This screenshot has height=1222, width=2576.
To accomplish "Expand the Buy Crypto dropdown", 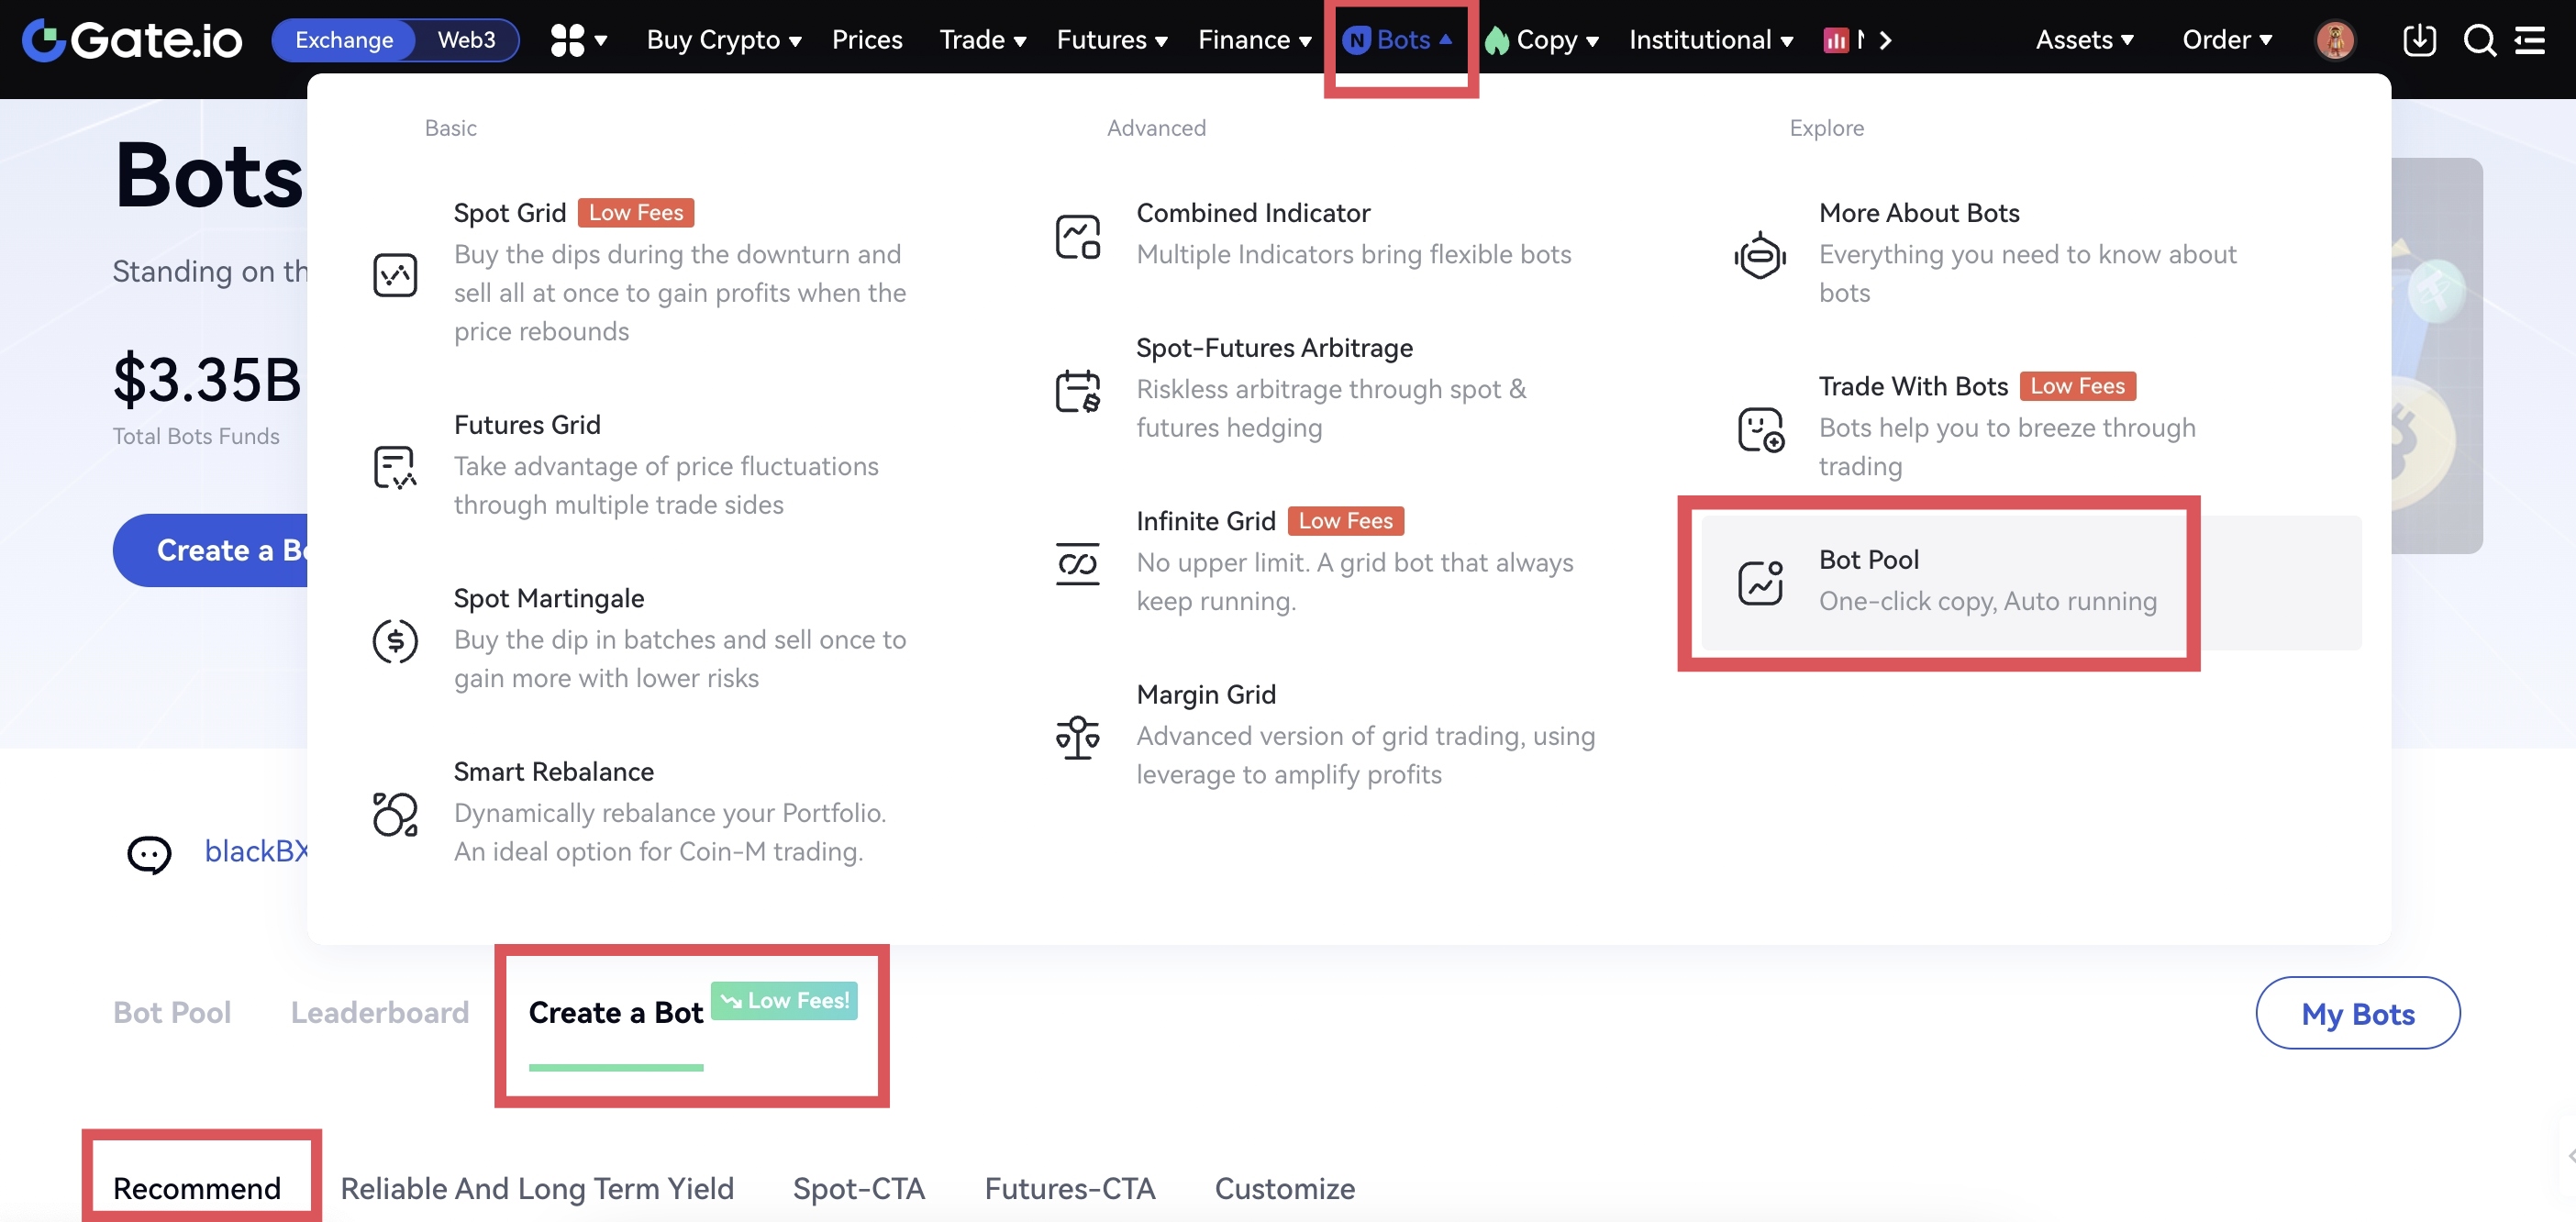I will (723, 40).
